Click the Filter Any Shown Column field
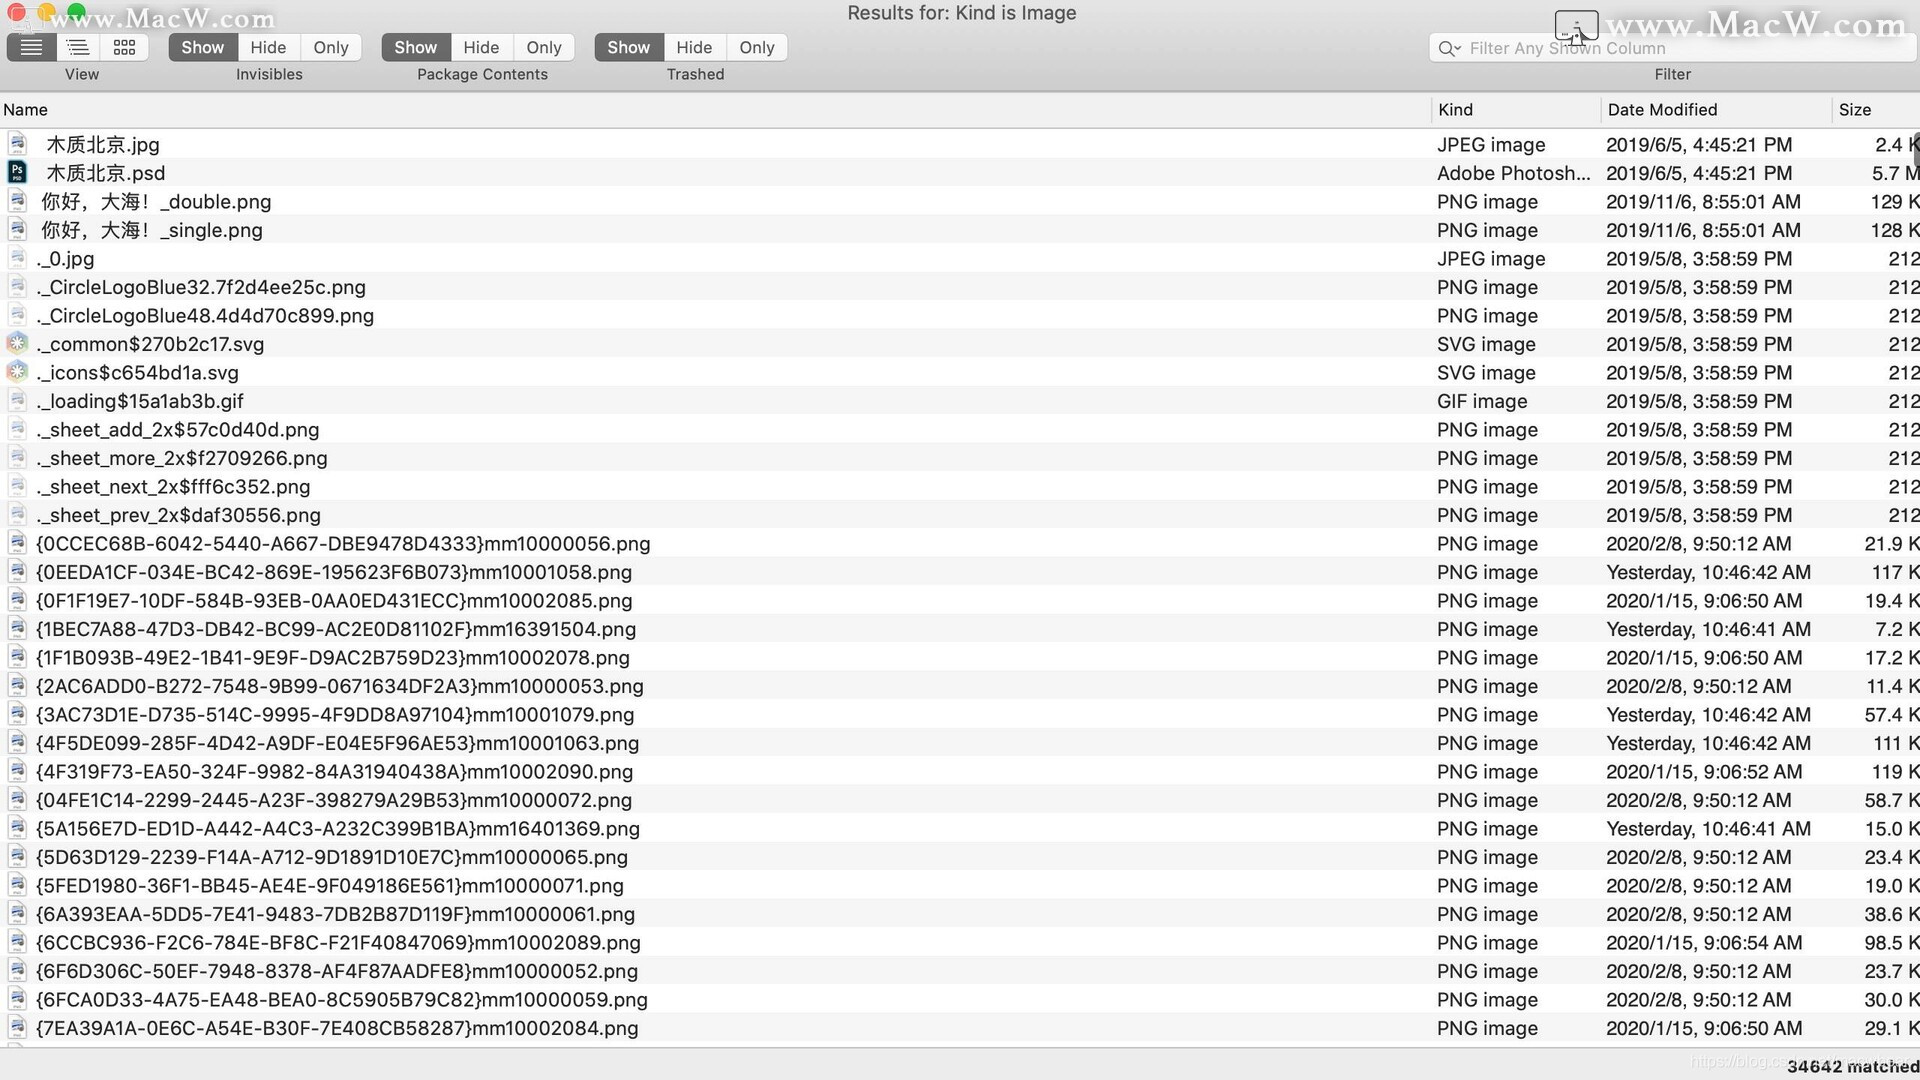Viewport: 1920px width, 1080px height. 1680,48
